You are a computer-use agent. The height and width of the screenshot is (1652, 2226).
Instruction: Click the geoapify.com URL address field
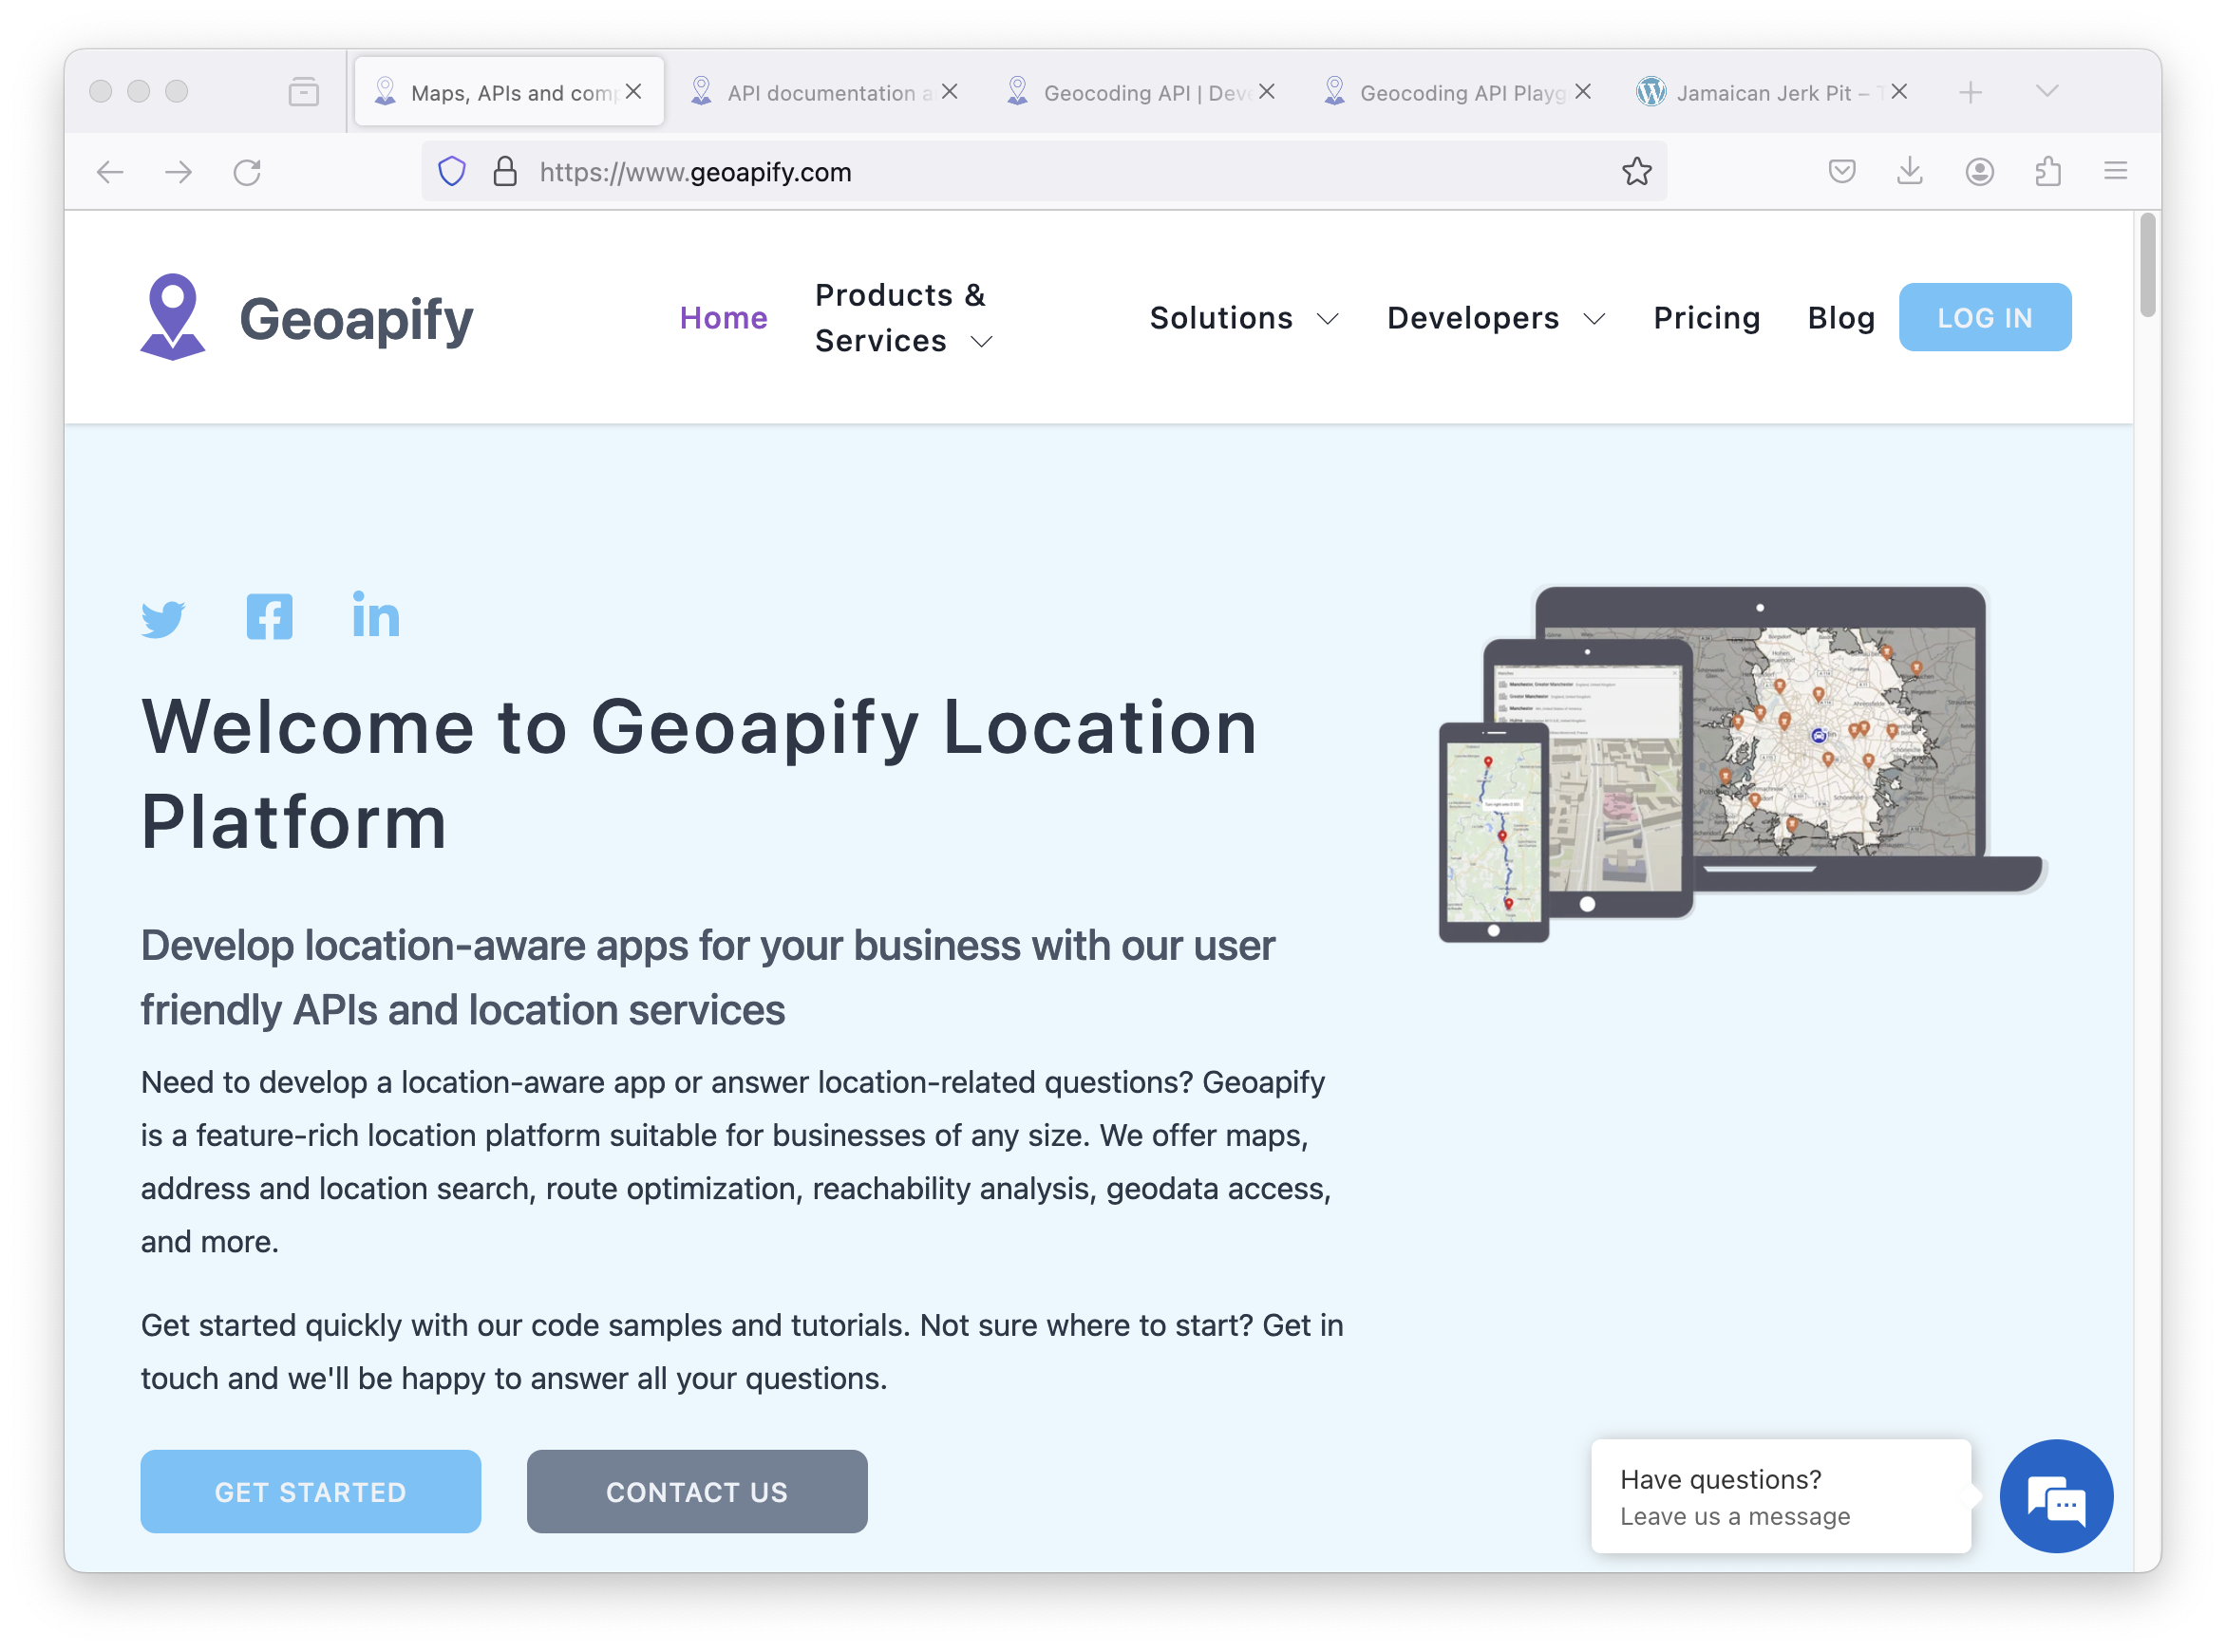click(x=1044, y=171)
